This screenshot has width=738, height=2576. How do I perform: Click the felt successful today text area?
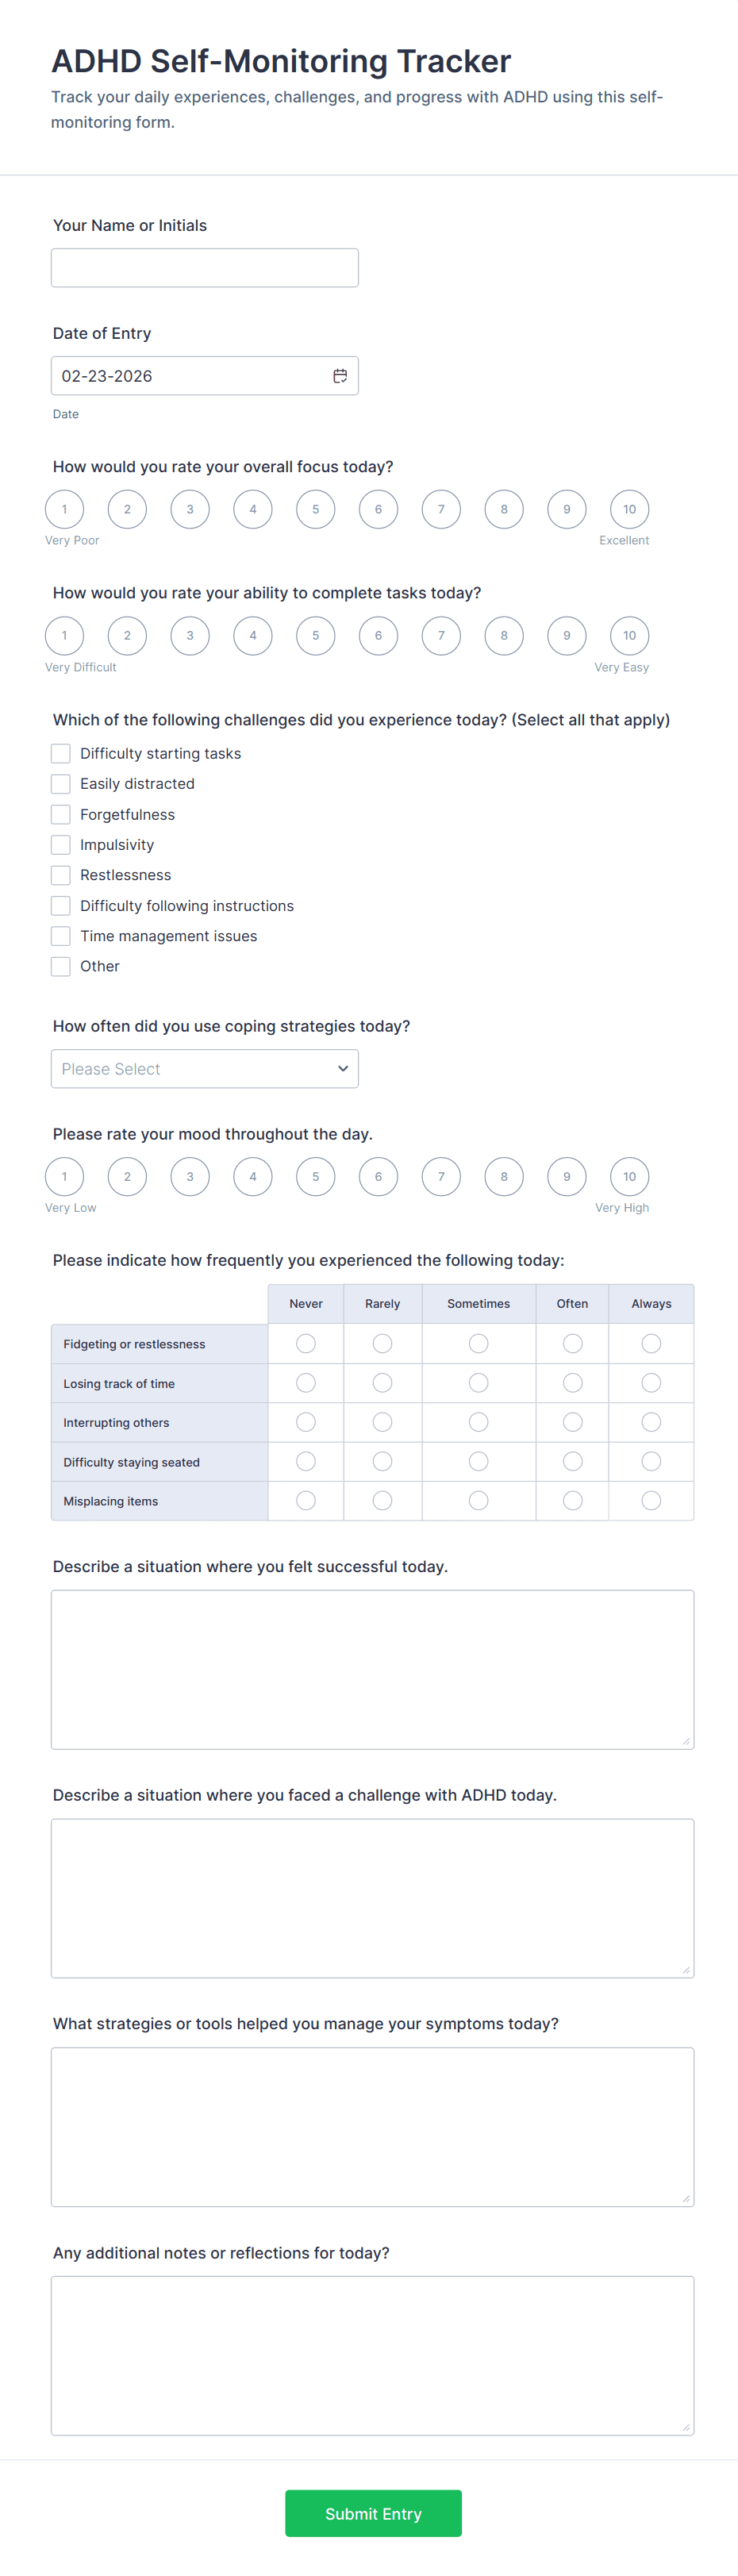coord(372,1669)
